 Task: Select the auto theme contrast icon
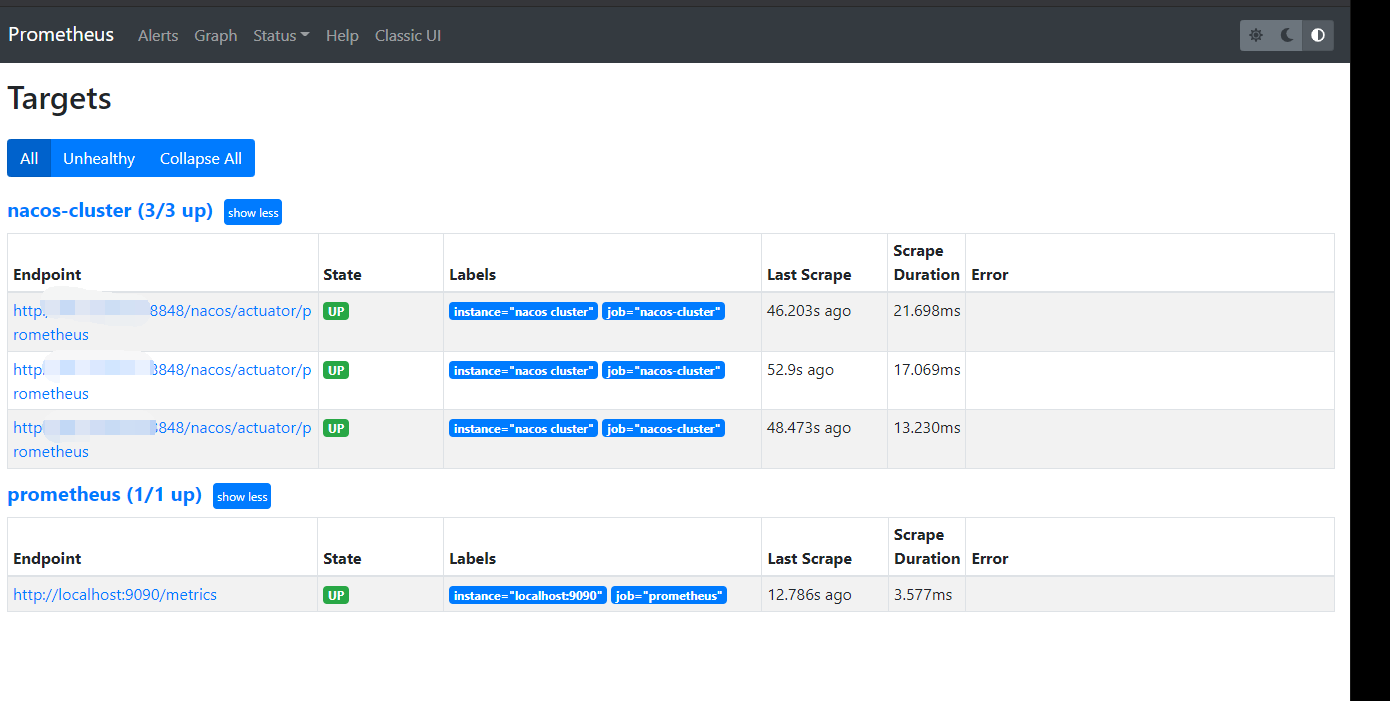(1317, 35)
